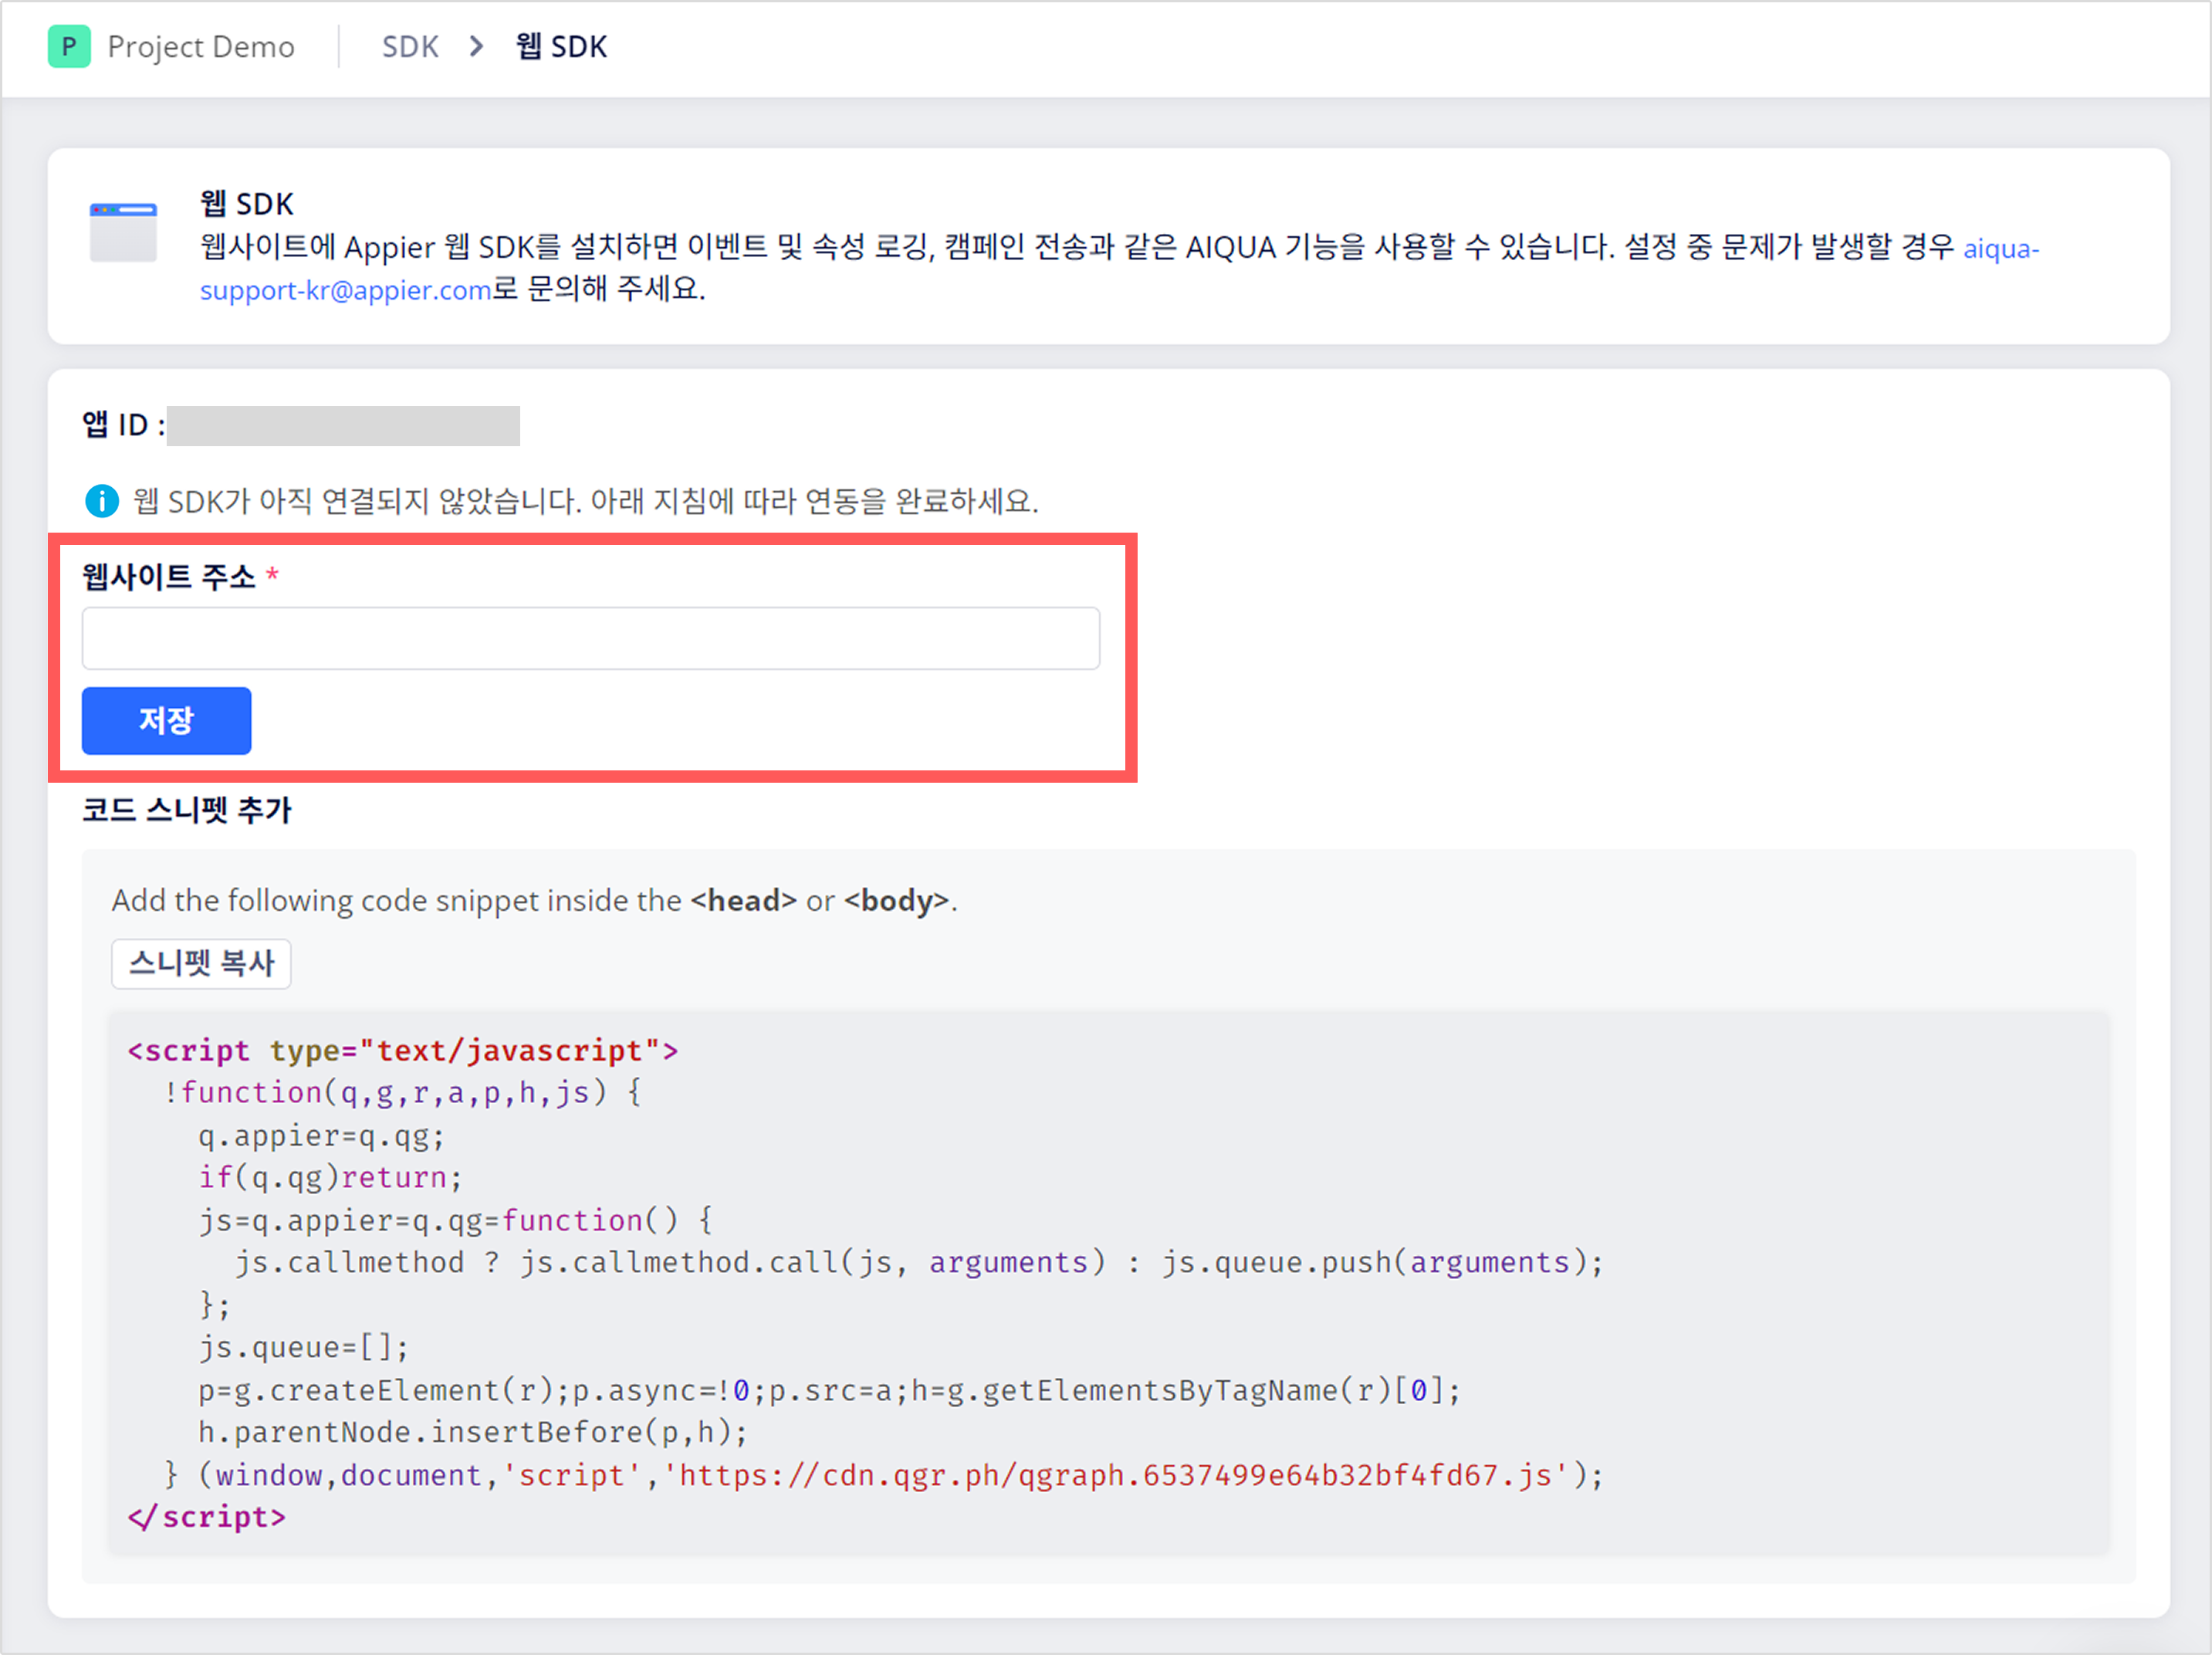Open the aiqua-support-kr@appier.com email link

point(345,290)
